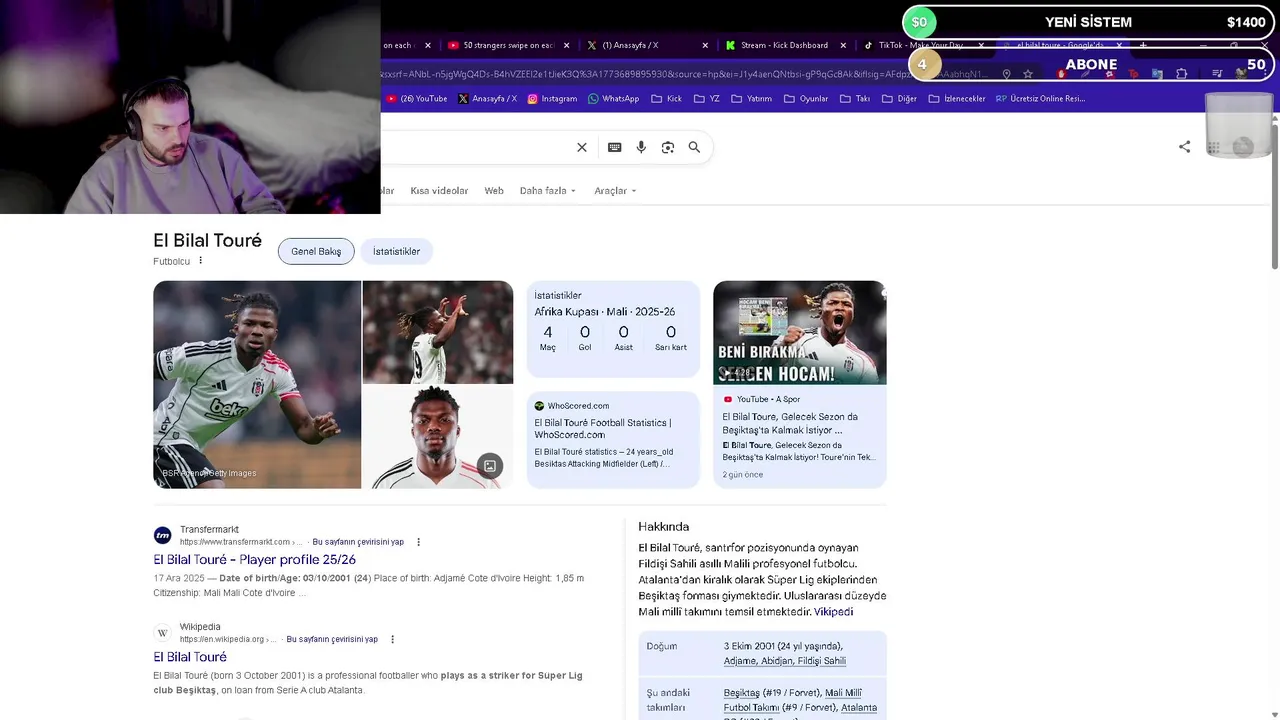Screen dimensions: 1280x720
Task: Open El Bilal Touré - Player profile 25/26 link
Action: (254, 560)
